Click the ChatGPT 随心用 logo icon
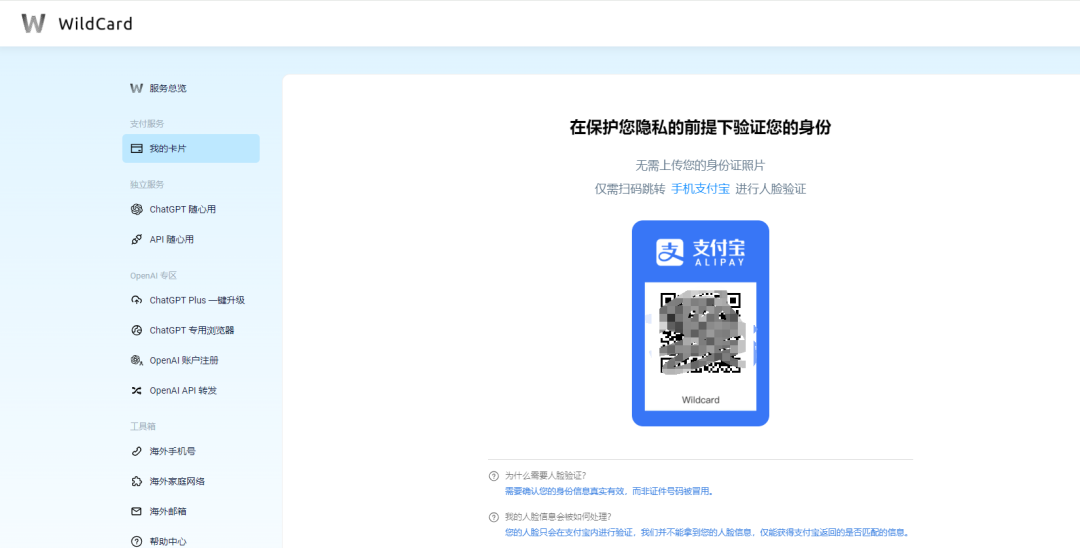 coord(136,209)
